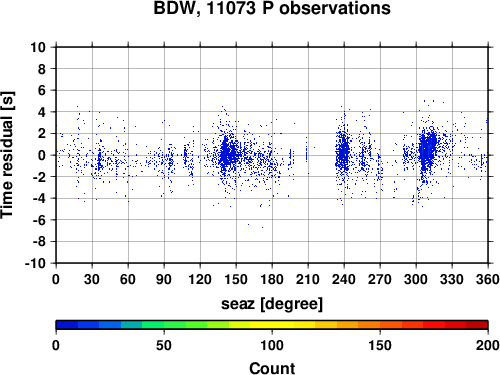Screen dimensions: 500x375
Task: Click the dark red end of the colorbar
Action: click(477, 325)
